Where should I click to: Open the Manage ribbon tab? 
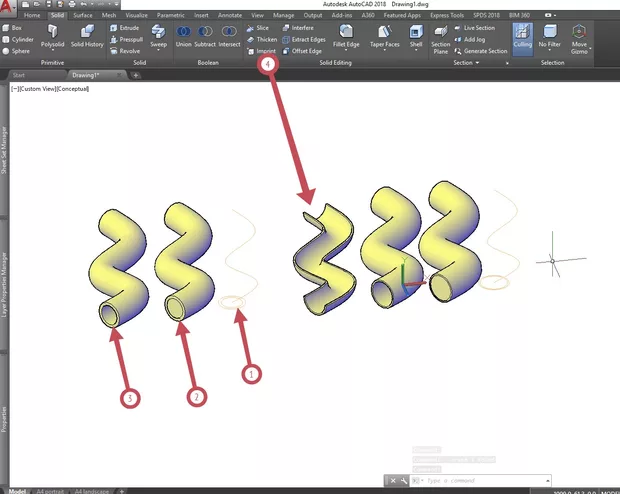(283, 15)
